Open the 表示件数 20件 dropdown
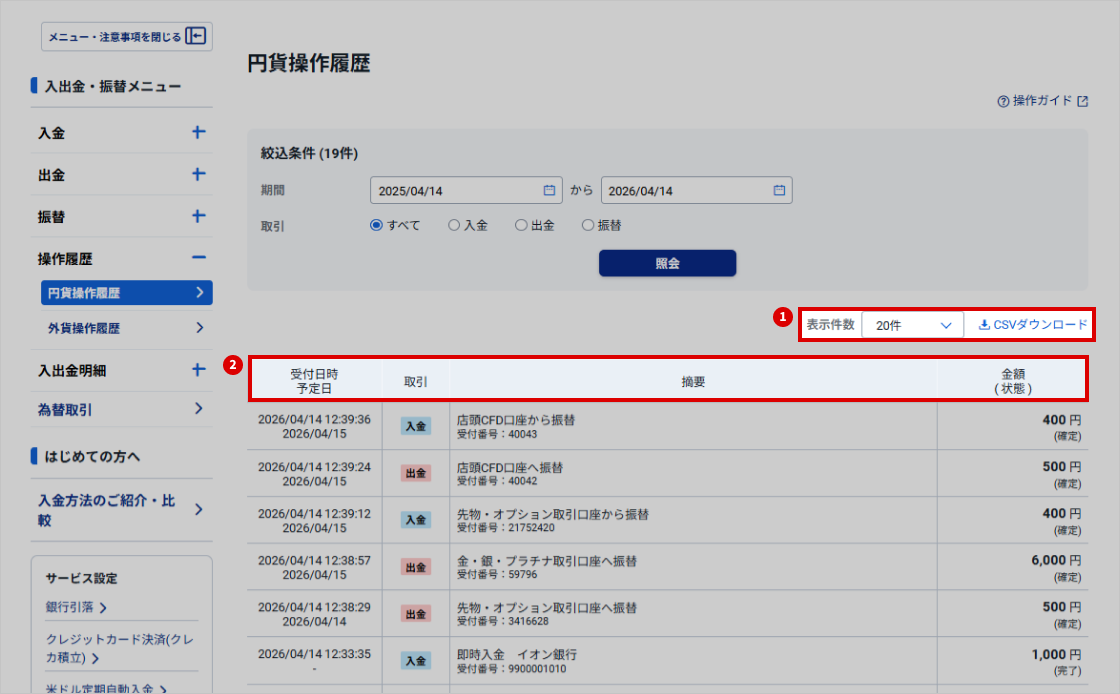The height and width of the screenshot is (694, 1120). tap(912, 325)
